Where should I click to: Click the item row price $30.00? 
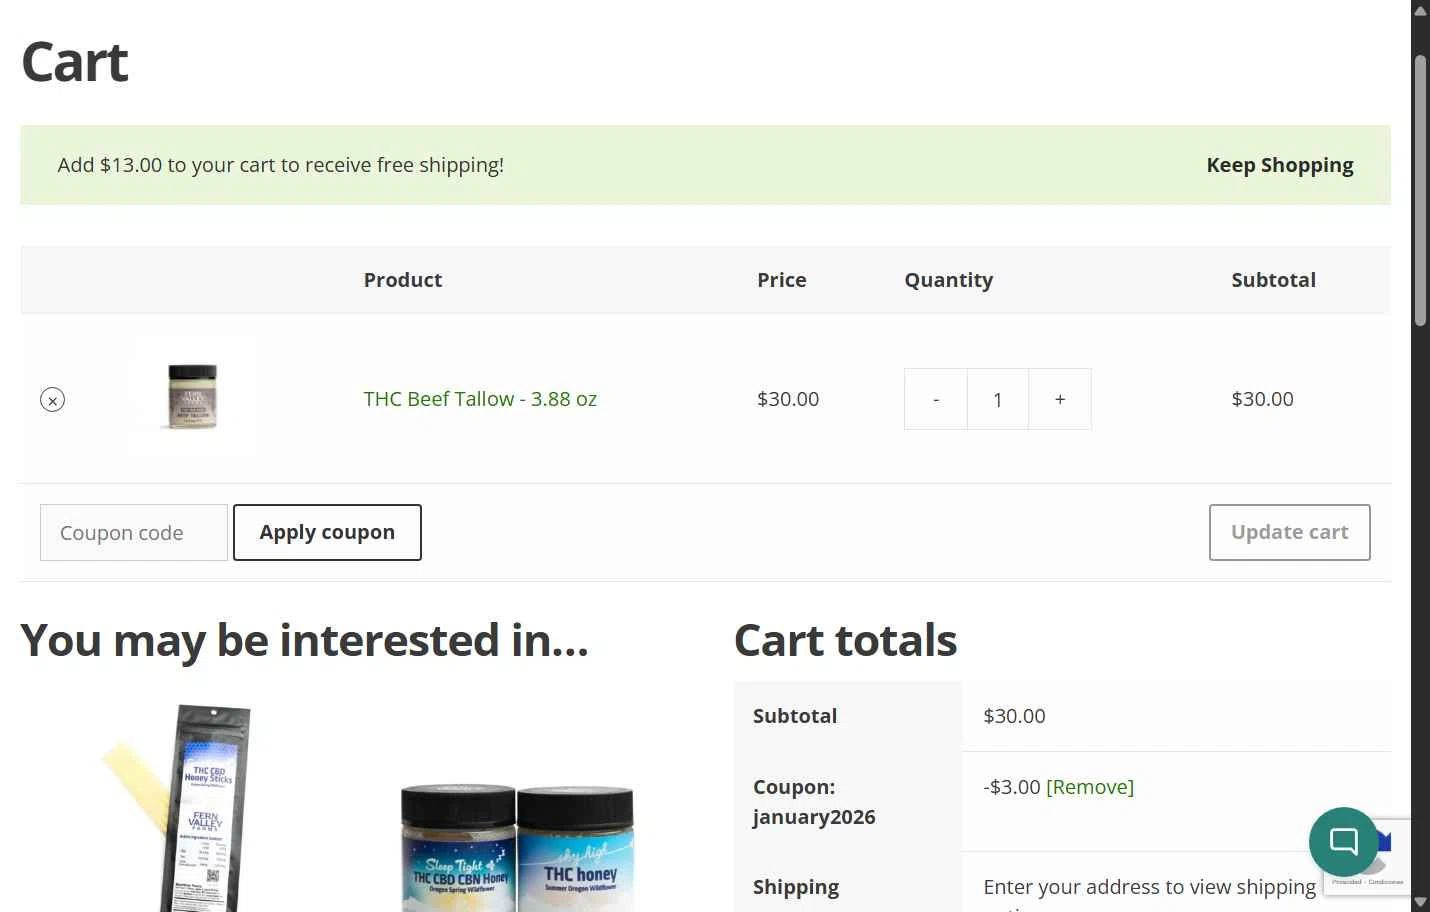tap(788, 399)
